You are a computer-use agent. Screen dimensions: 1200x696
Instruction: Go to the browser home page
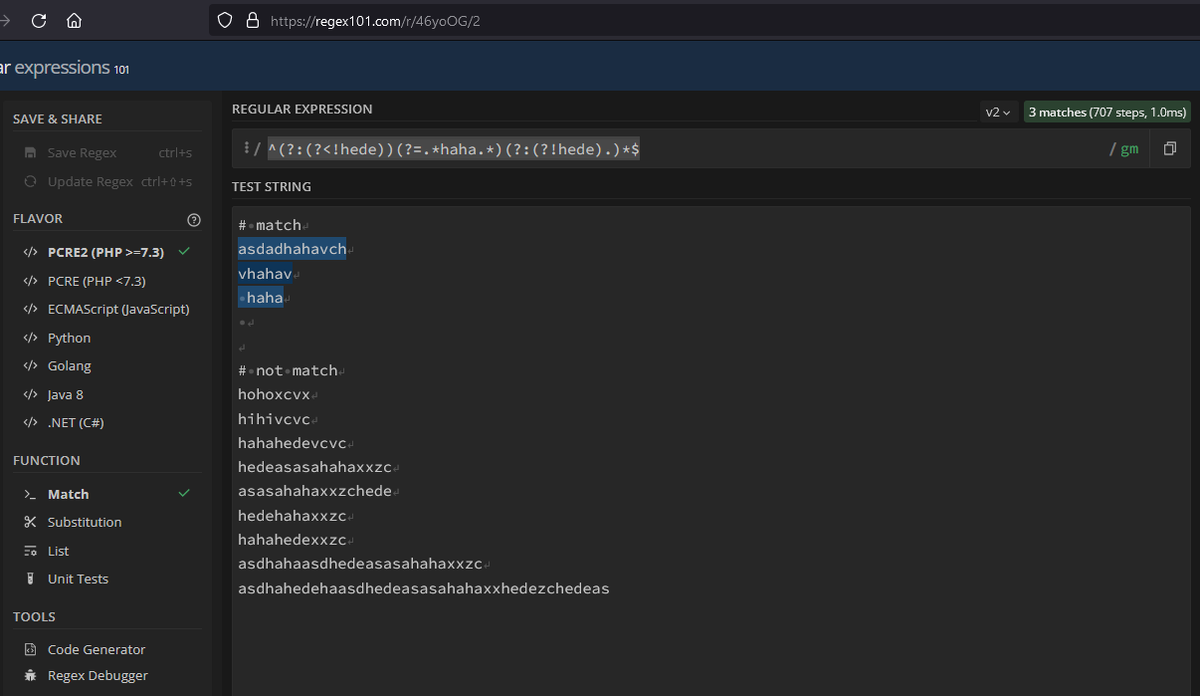[73, 20]
